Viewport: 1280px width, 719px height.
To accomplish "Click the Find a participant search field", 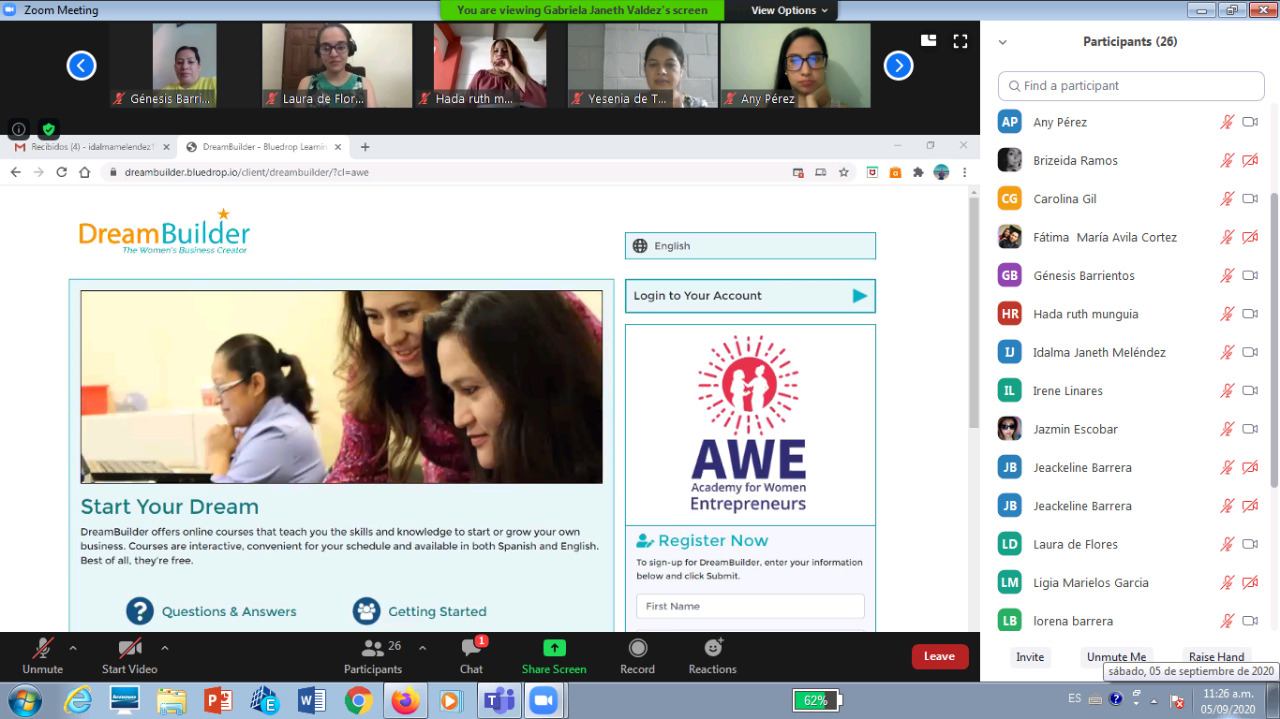I will pyautogui.click(x=1131, y=86).
